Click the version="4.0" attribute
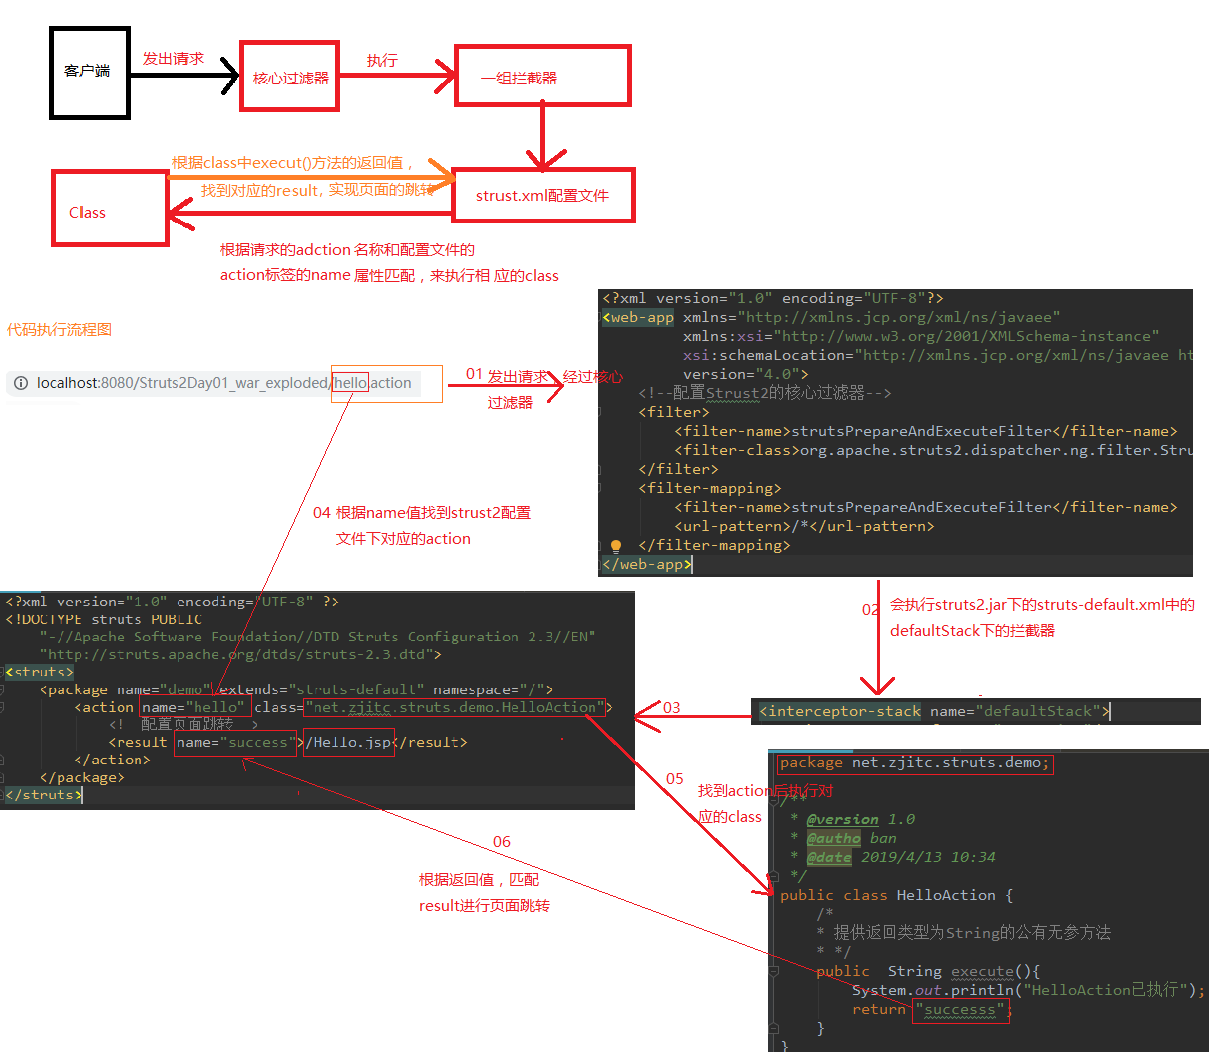This screenshot has width=1210, height=1052. (745, 374)
